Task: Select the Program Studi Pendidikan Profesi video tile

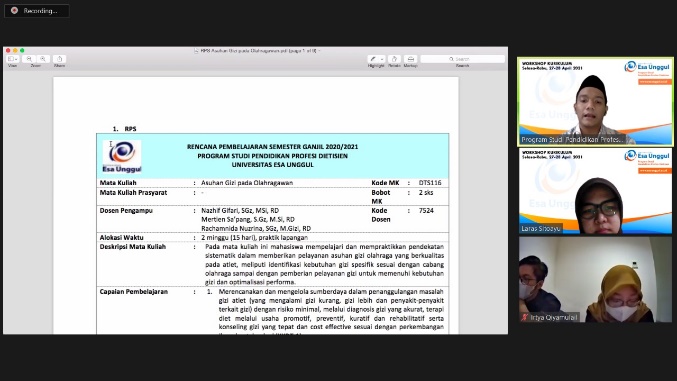Action: coord(595,102)
